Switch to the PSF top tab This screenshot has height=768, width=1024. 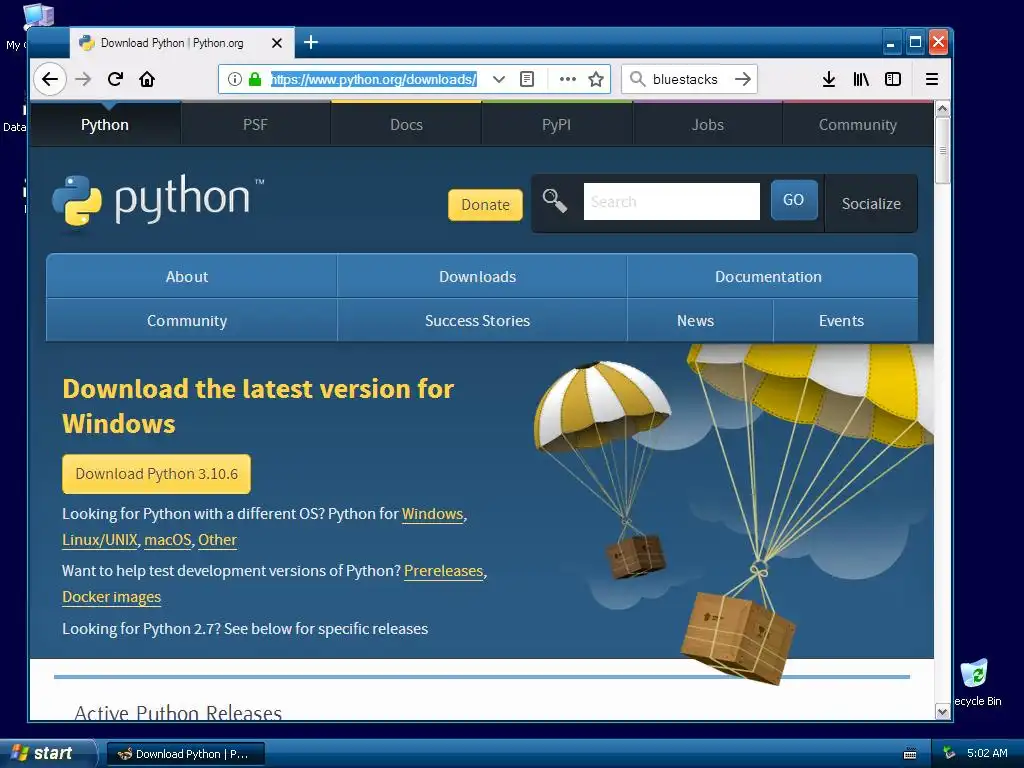(x=255, y=125)
